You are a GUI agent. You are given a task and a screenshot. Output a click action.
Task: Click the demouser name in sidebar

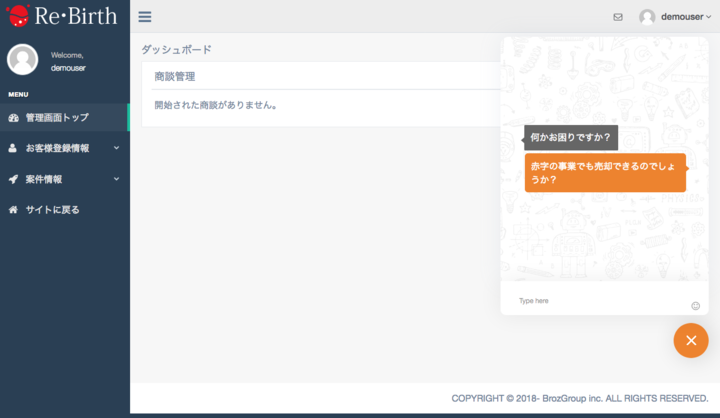68,68
